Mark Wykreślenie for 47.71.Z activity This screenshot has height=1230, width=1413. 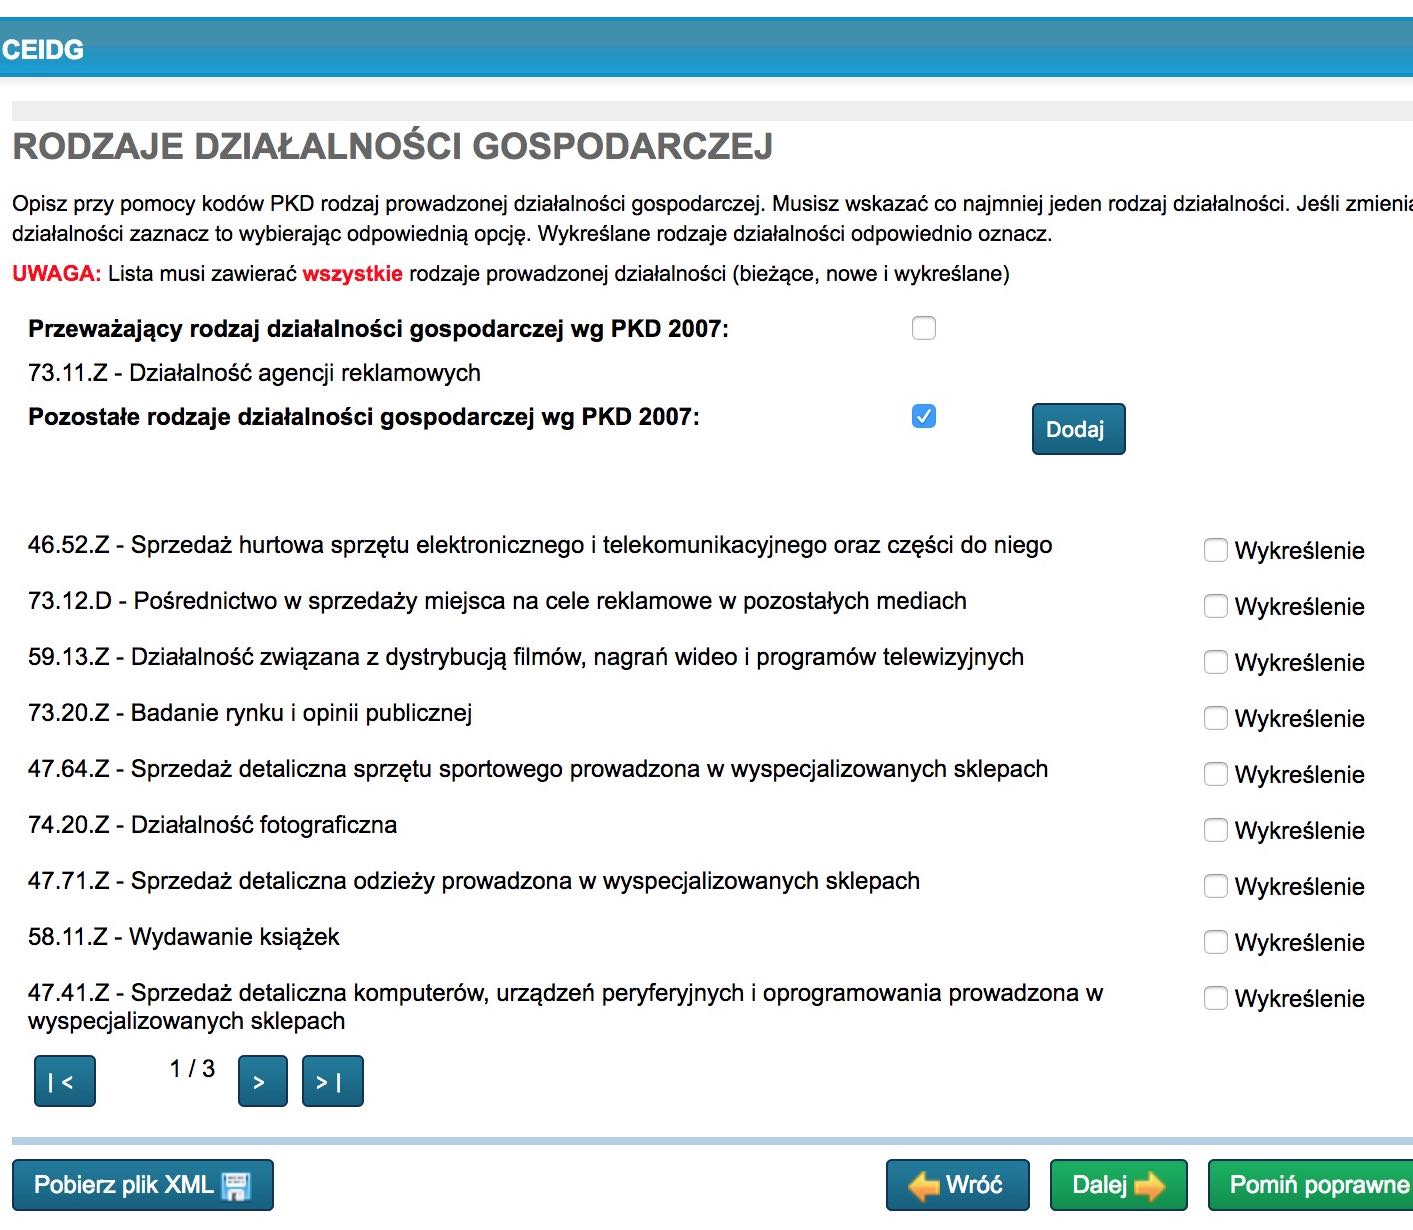(1215, 886)
